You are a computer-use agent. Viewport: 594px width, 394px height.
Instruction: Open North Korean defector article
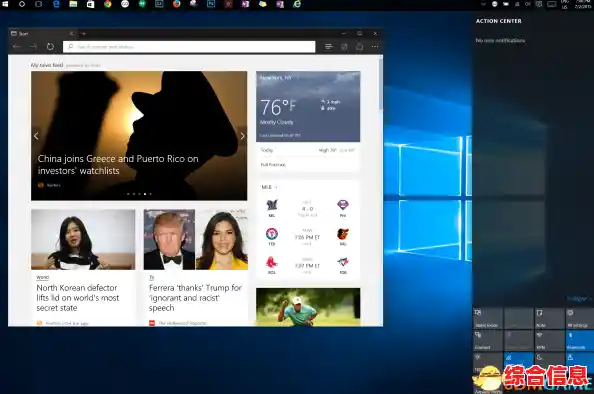pyautogui.click(x=78, y=298)
